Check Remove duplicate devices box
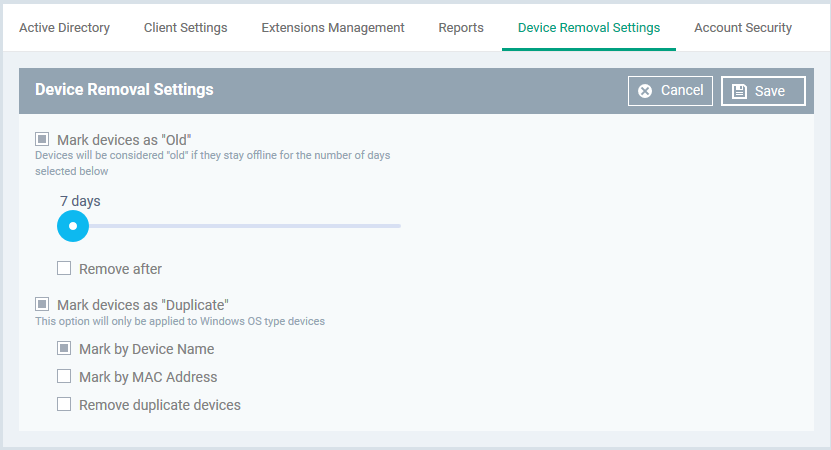 tap(64, 404)
